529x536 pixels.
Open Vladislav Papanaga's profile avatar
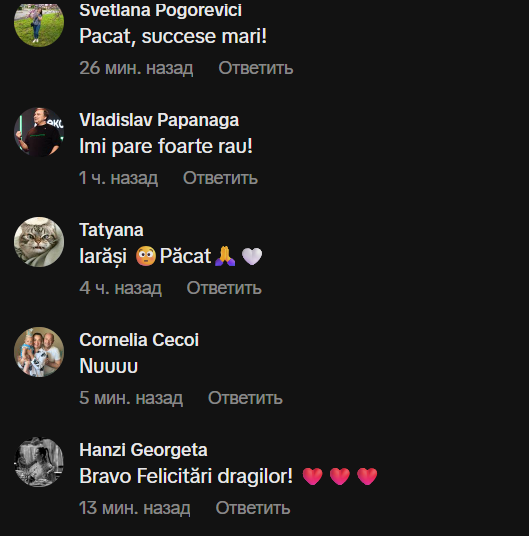[39, 132]
